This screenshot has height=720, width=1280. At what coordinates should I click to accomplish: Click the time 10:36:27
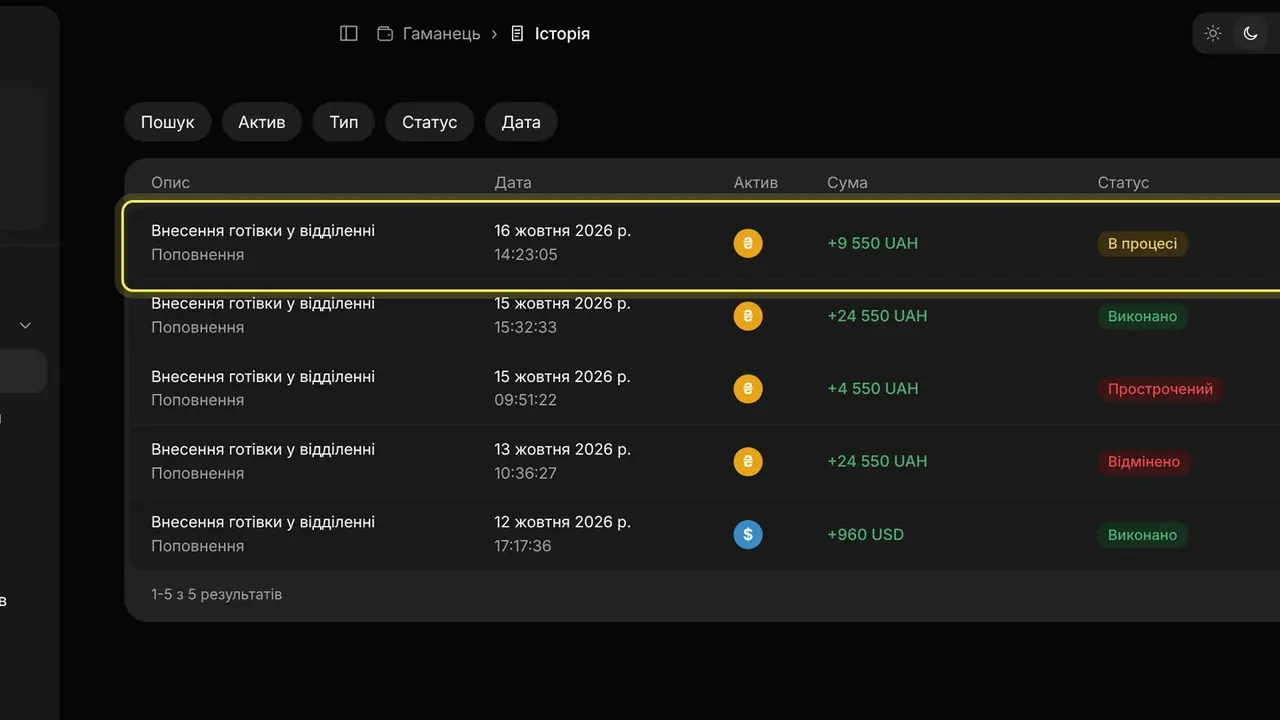click(526, 473)
